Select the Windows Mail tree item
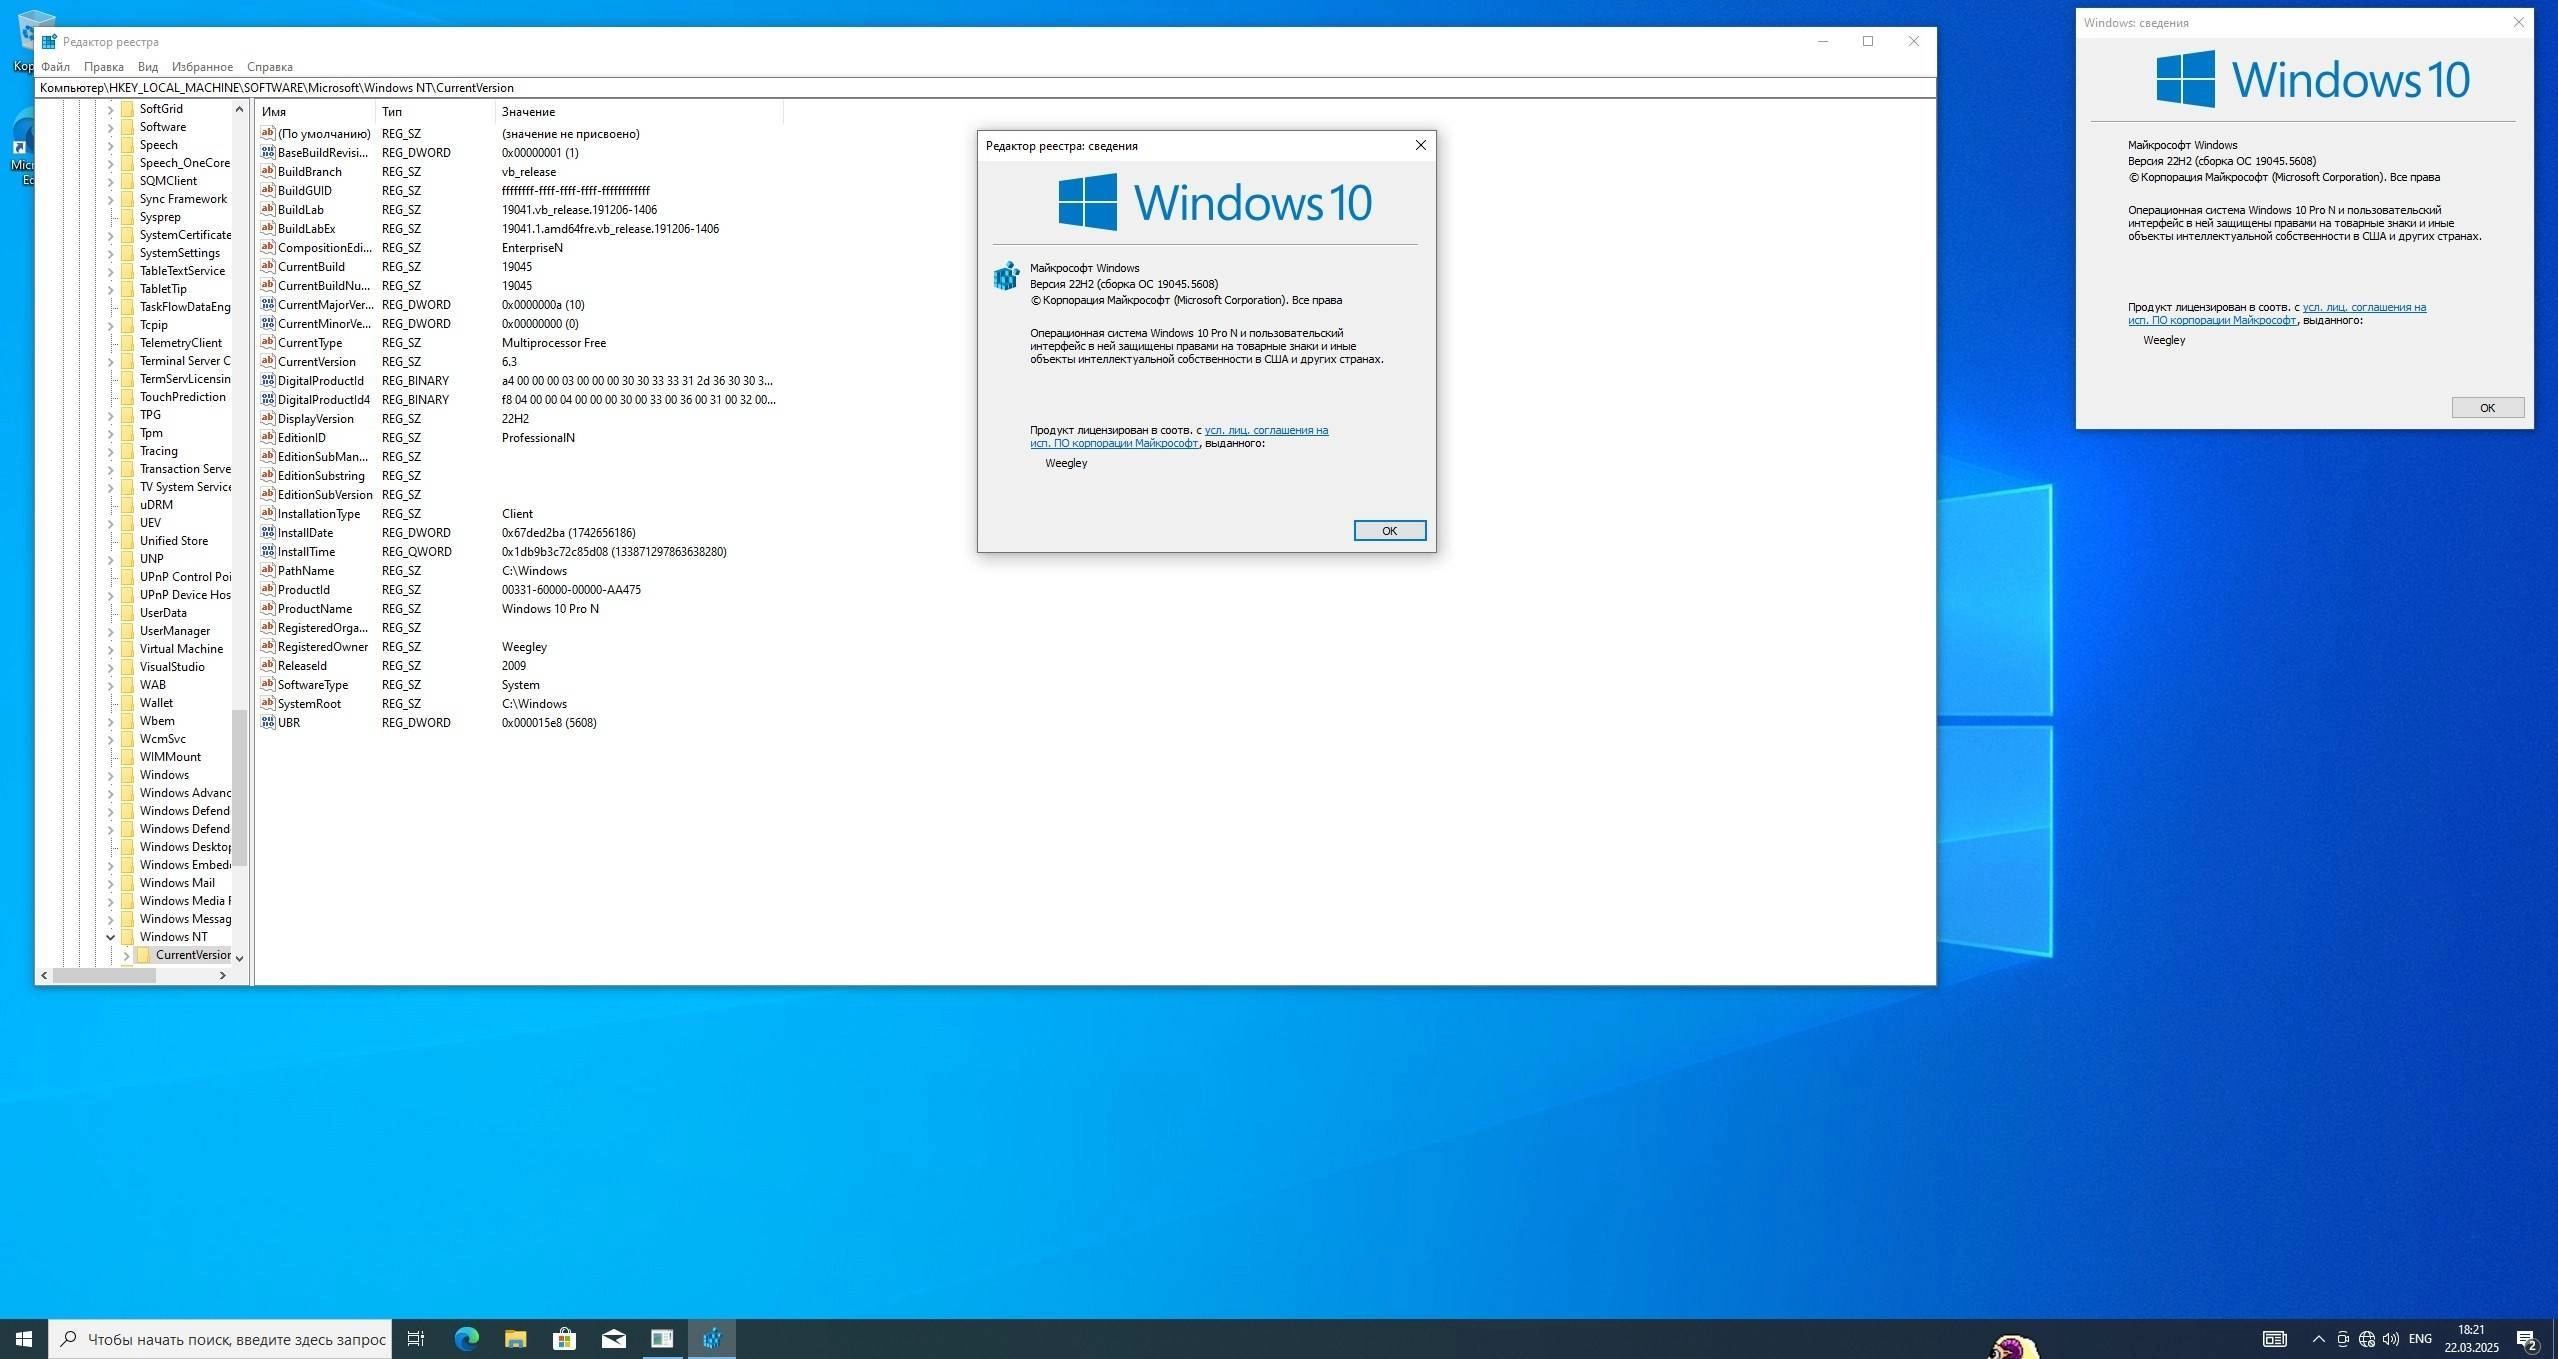The width and height of the screenshot is (2558, 1359). 177,883
